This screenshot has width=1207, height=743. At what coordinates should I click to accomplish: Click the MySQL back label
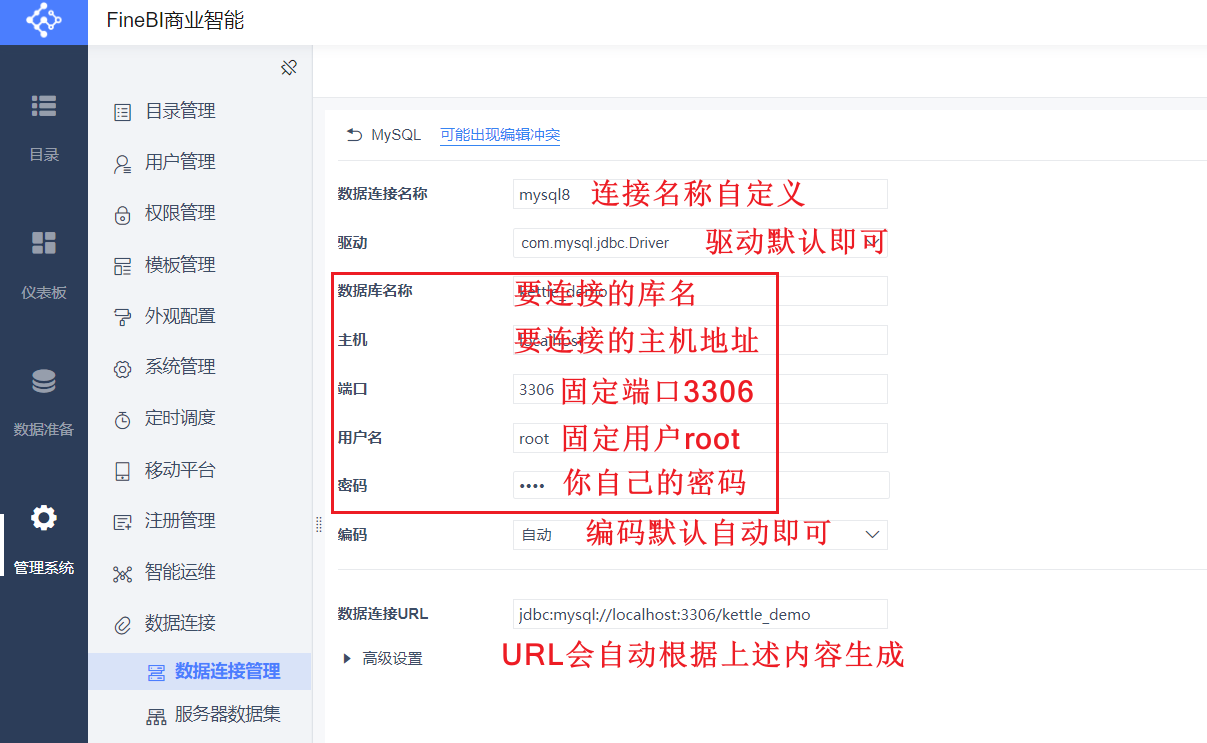pyautogui.click(x=396, y=135)
